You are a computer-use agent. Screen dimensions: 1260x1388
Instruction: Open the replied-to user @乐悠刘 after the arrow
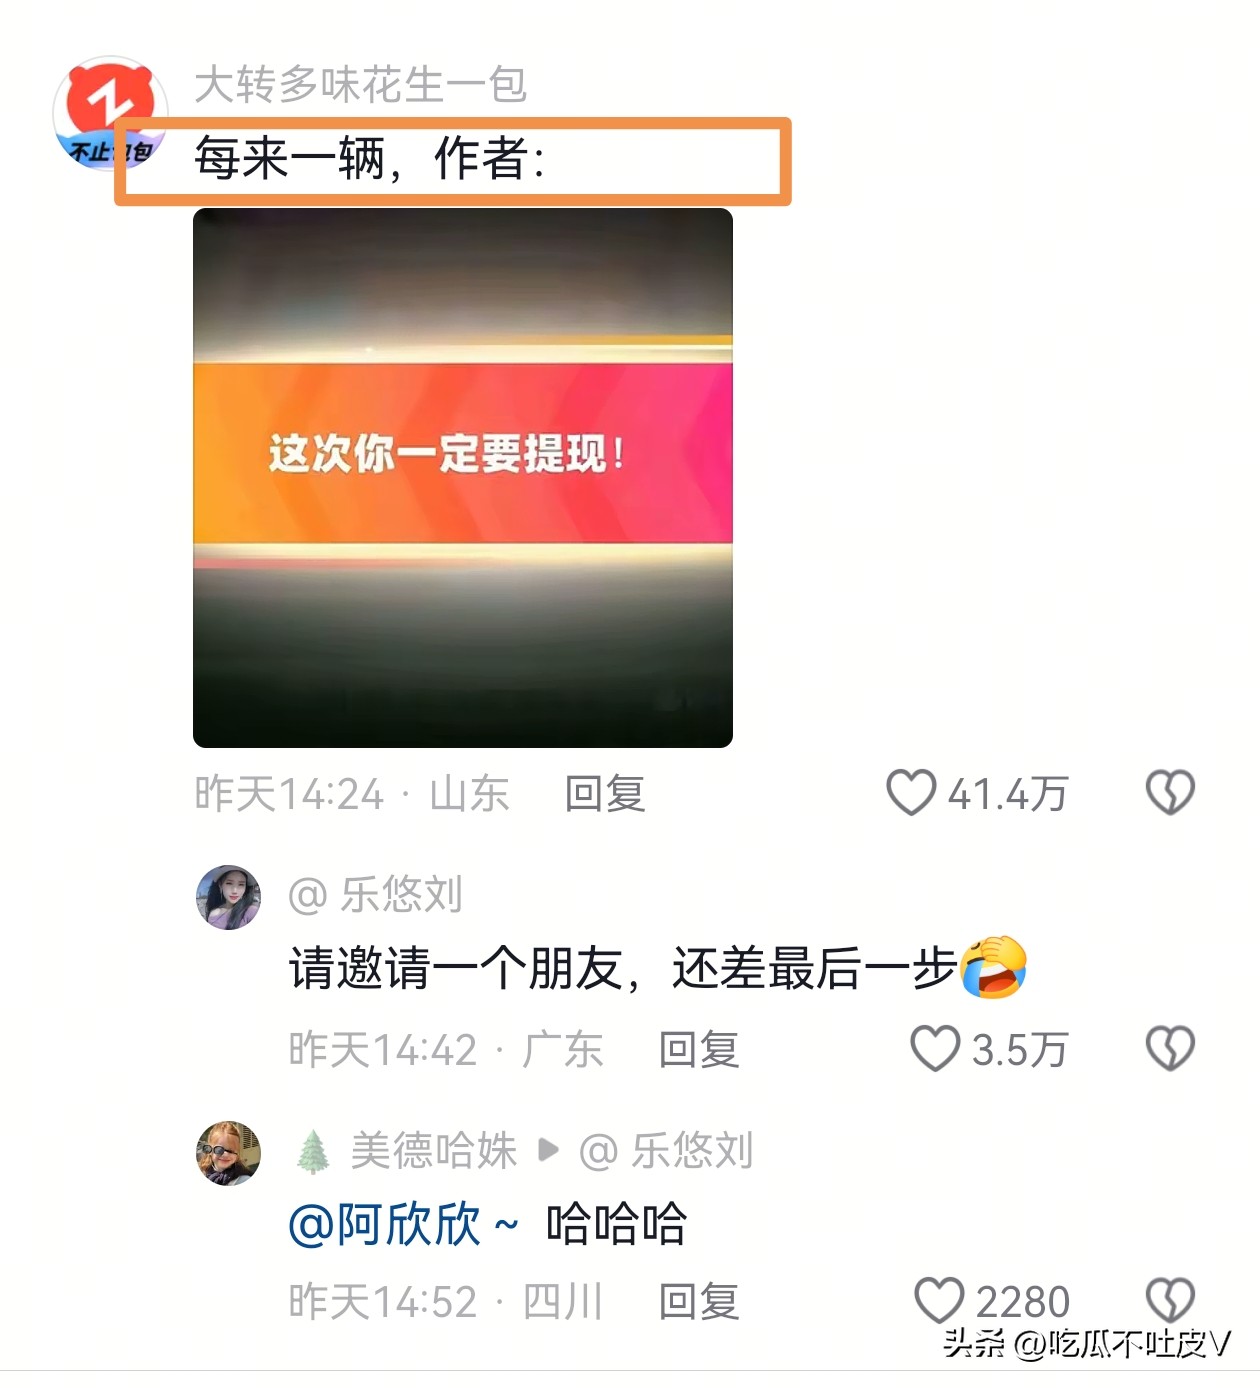[x=666, y=1150]
